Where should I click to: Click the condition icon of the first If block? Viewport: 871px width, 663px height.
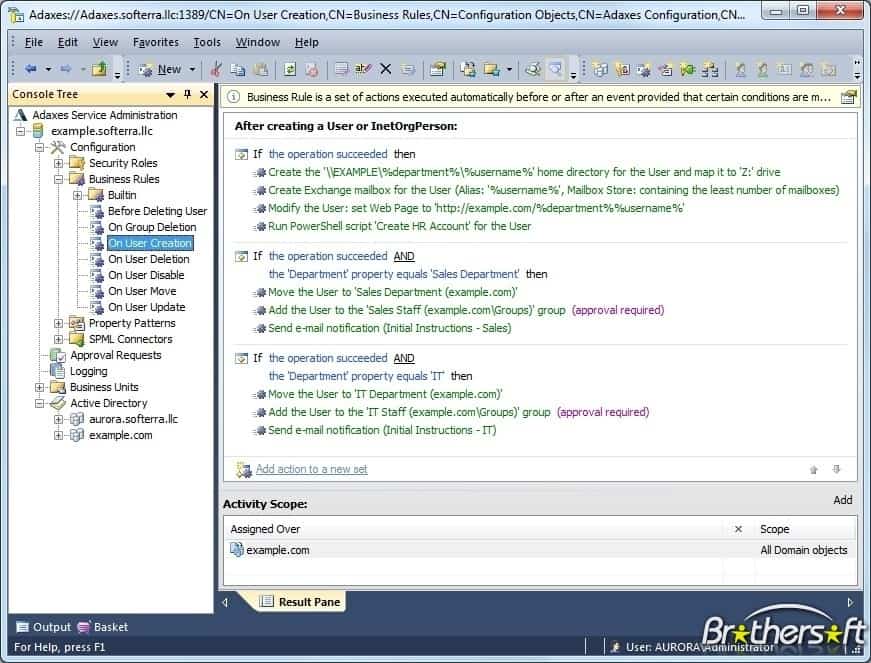click(x=242, y=154)
